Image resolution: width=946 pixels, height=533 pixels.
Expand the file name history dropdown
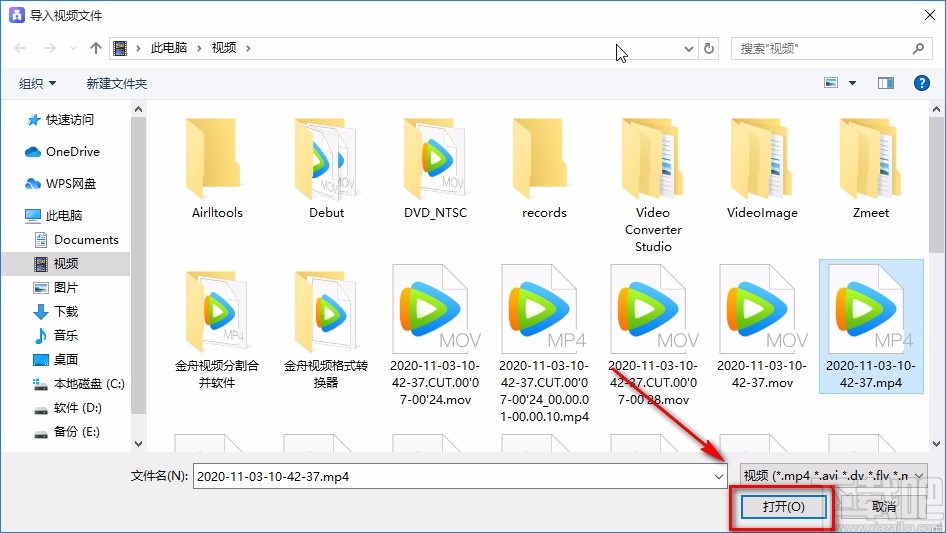tap(719, 476)
